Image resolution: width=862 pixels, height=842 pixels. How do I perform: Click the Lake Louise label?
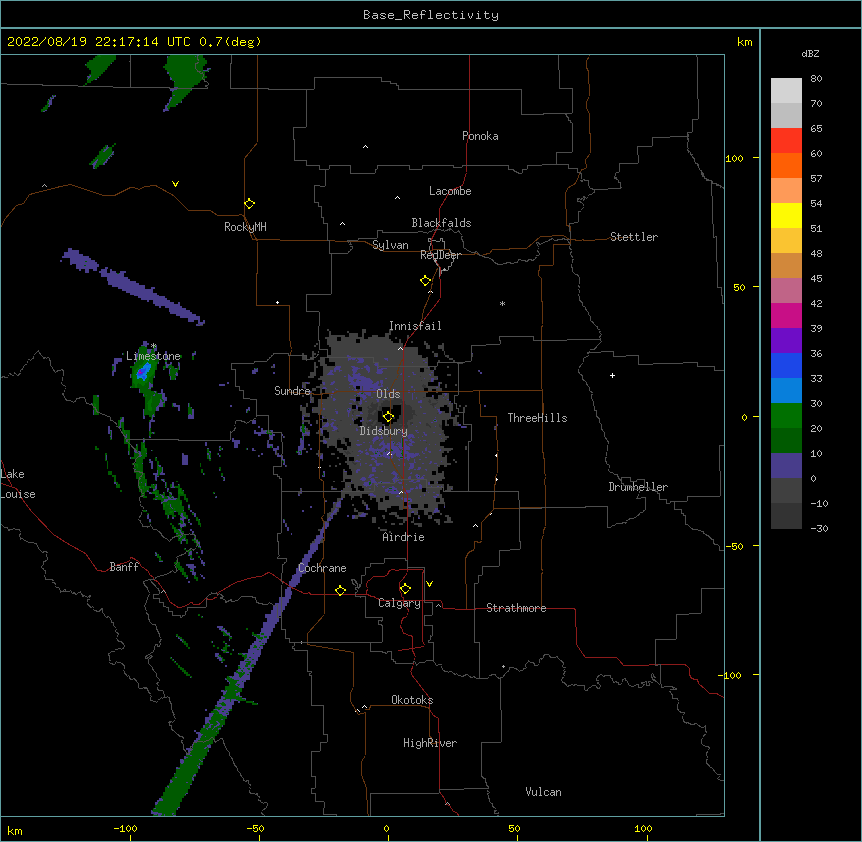coord(18,484)
